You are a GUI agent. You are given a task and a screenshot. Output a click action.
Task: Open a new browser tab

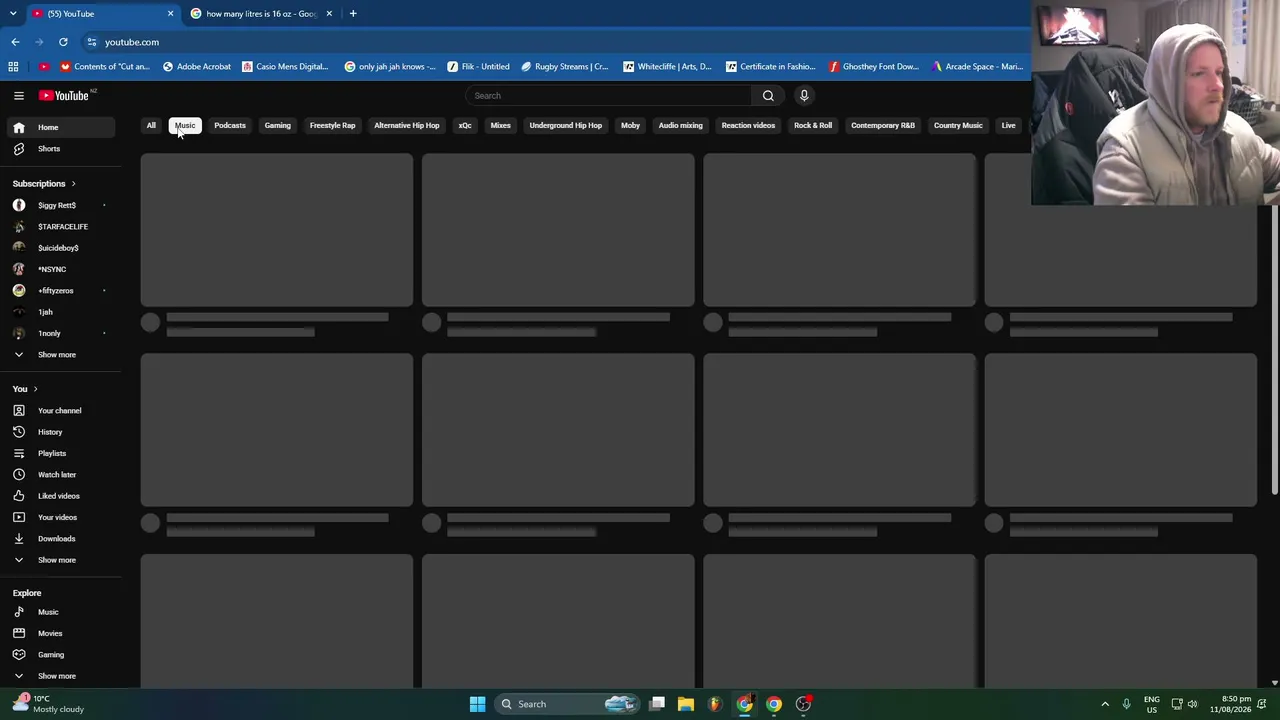[x=353, y=14]
